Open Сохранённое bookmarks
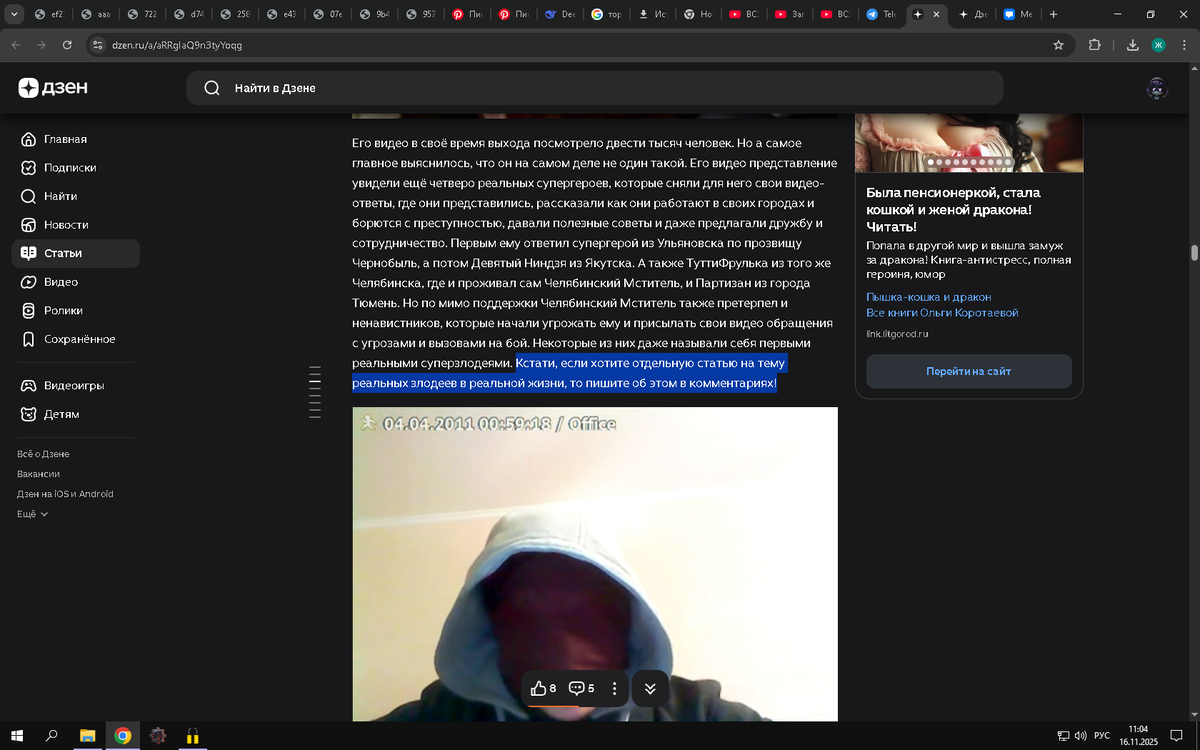Viewport: 1200px width, 750px height. point(75,339)
